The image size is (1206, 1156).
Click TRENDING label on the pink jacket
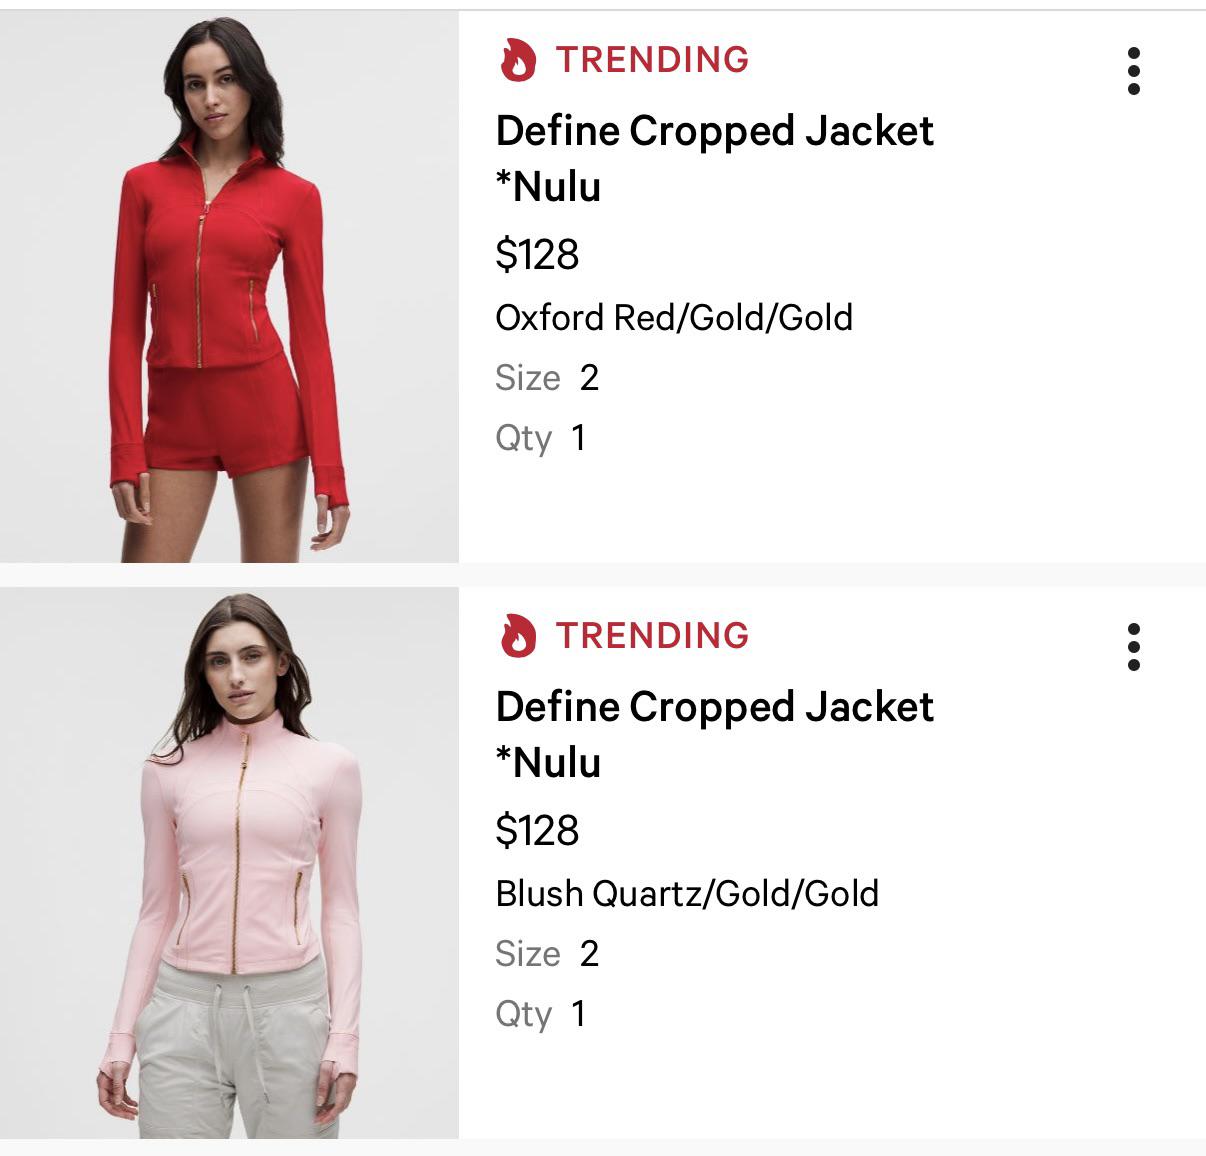tap(653, 635)
